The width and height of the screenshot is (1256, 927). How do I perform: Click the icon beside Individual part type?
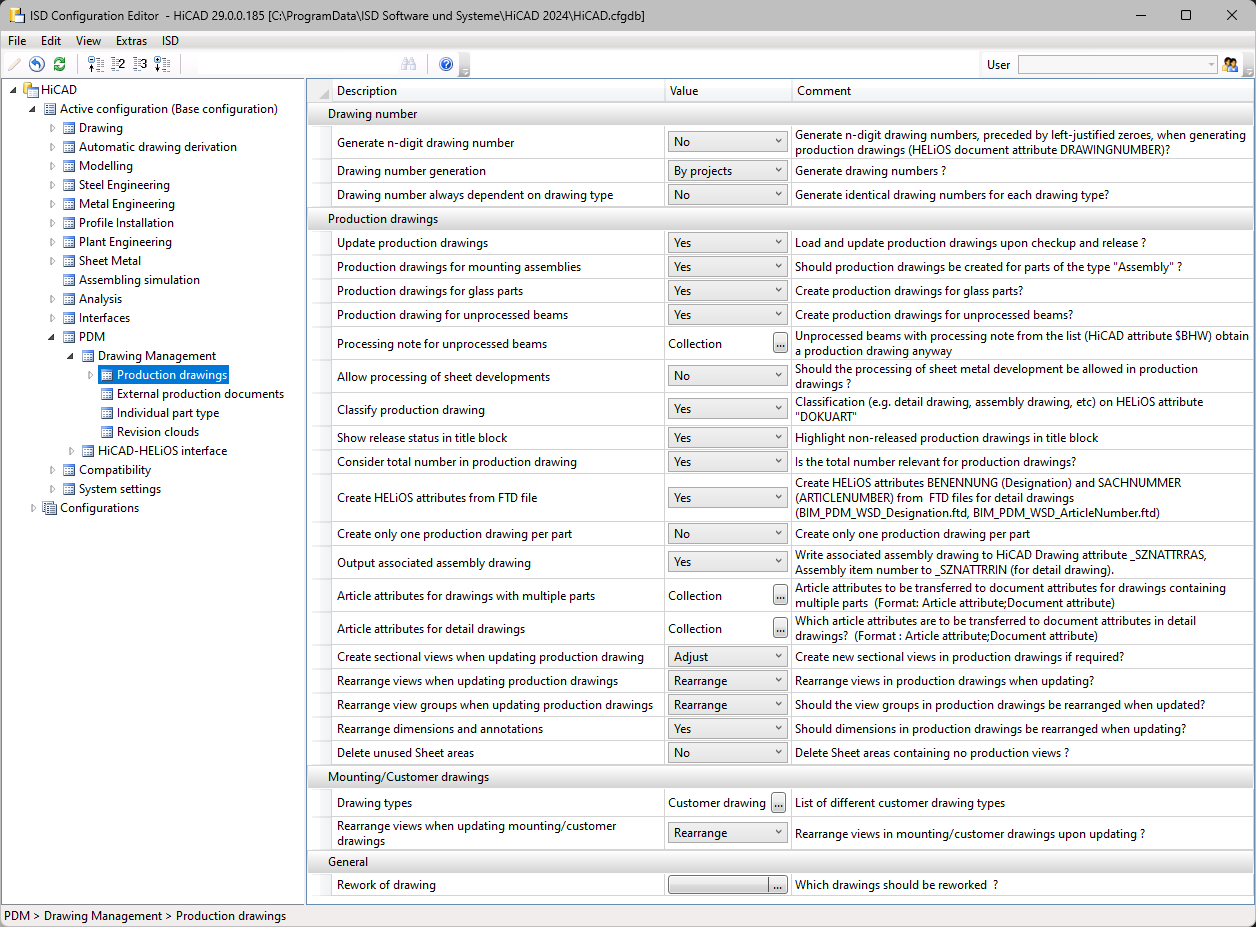tap(107, 413)
